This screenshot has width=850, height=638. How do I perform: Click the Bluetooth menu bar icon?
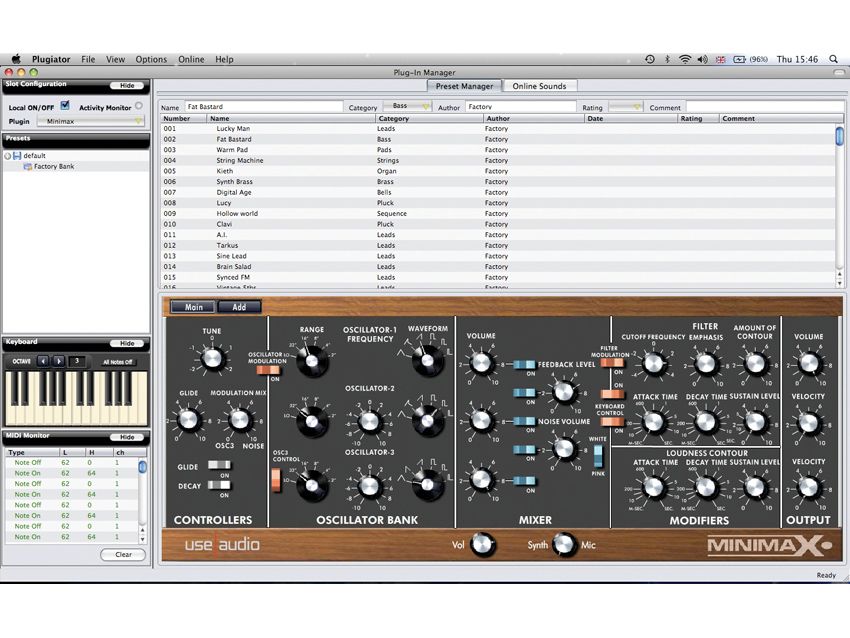tap(667, 59)
